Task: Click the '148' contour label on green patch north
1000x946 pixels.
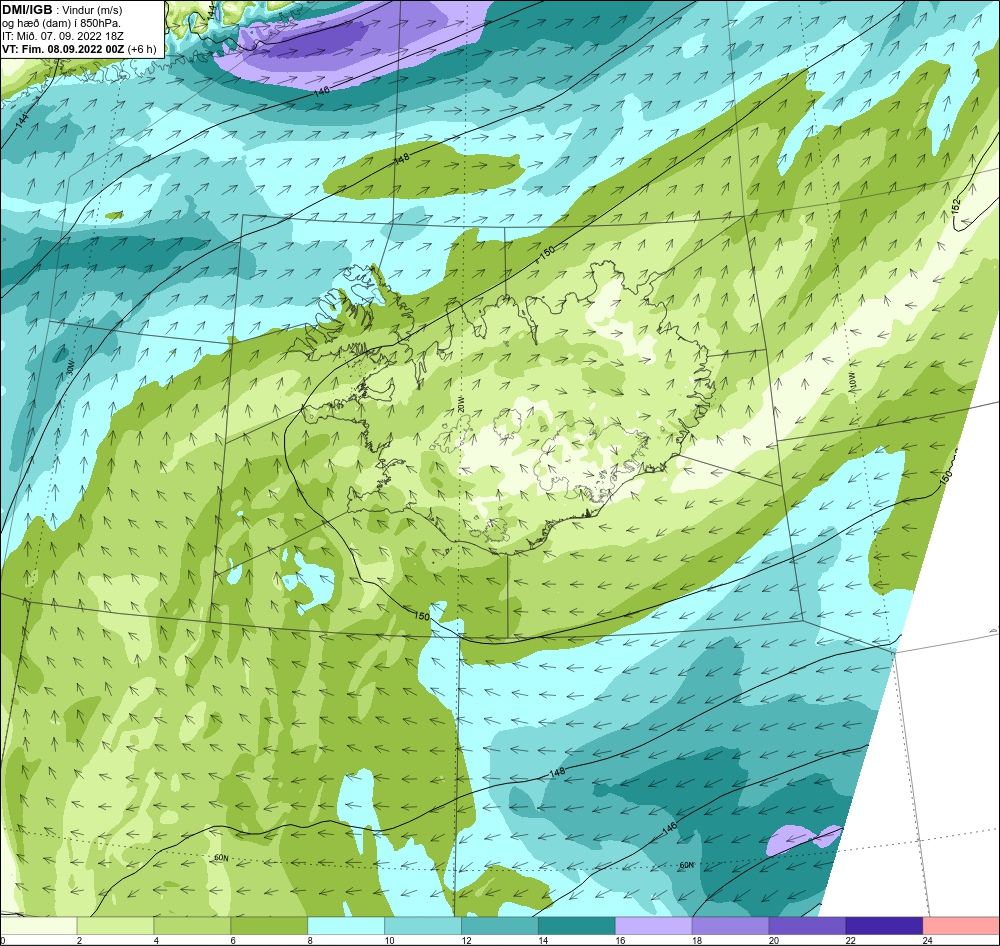Action: click(x=401, y=159)
